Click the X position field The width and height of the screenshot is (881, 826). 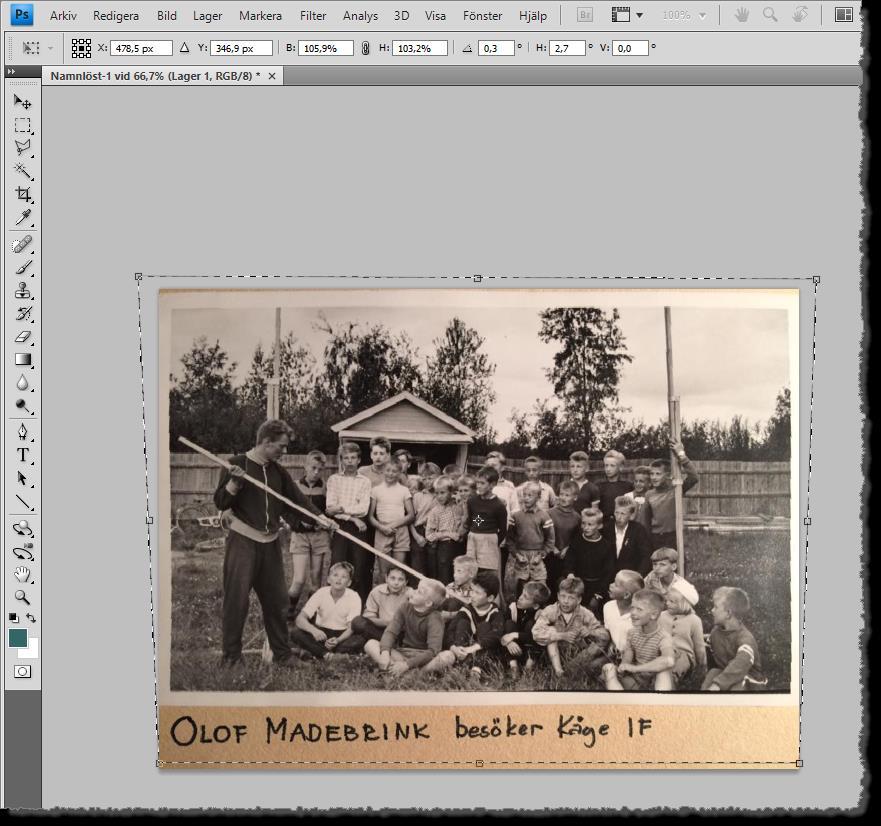(x=141, y=48)
